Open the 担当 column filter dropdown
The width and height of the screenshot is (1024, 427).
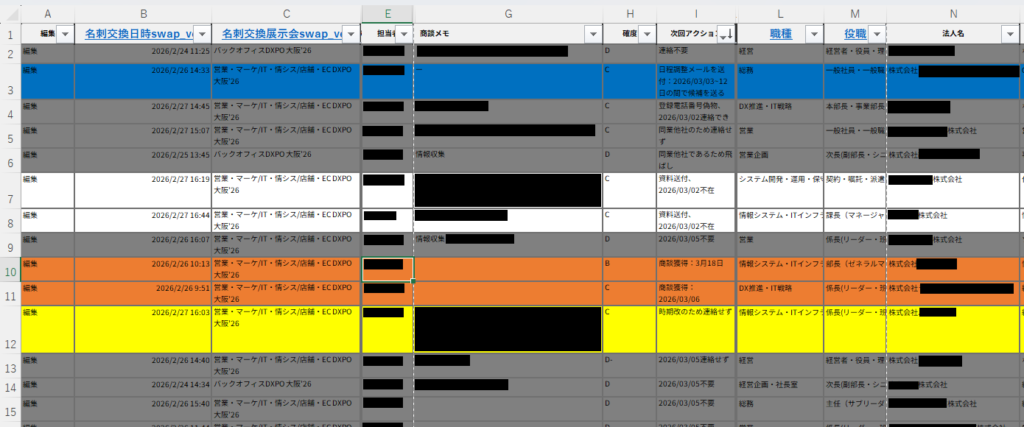pos(403,34)
